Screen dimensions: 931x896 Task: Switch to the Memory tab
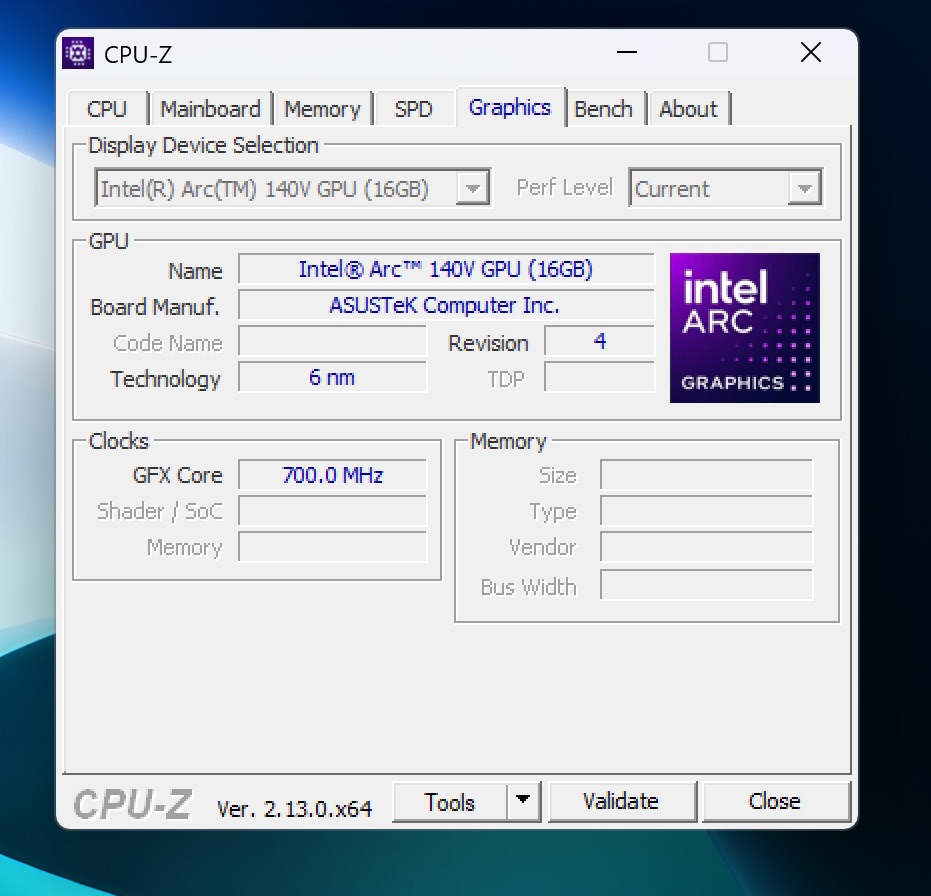click(322, 109)
